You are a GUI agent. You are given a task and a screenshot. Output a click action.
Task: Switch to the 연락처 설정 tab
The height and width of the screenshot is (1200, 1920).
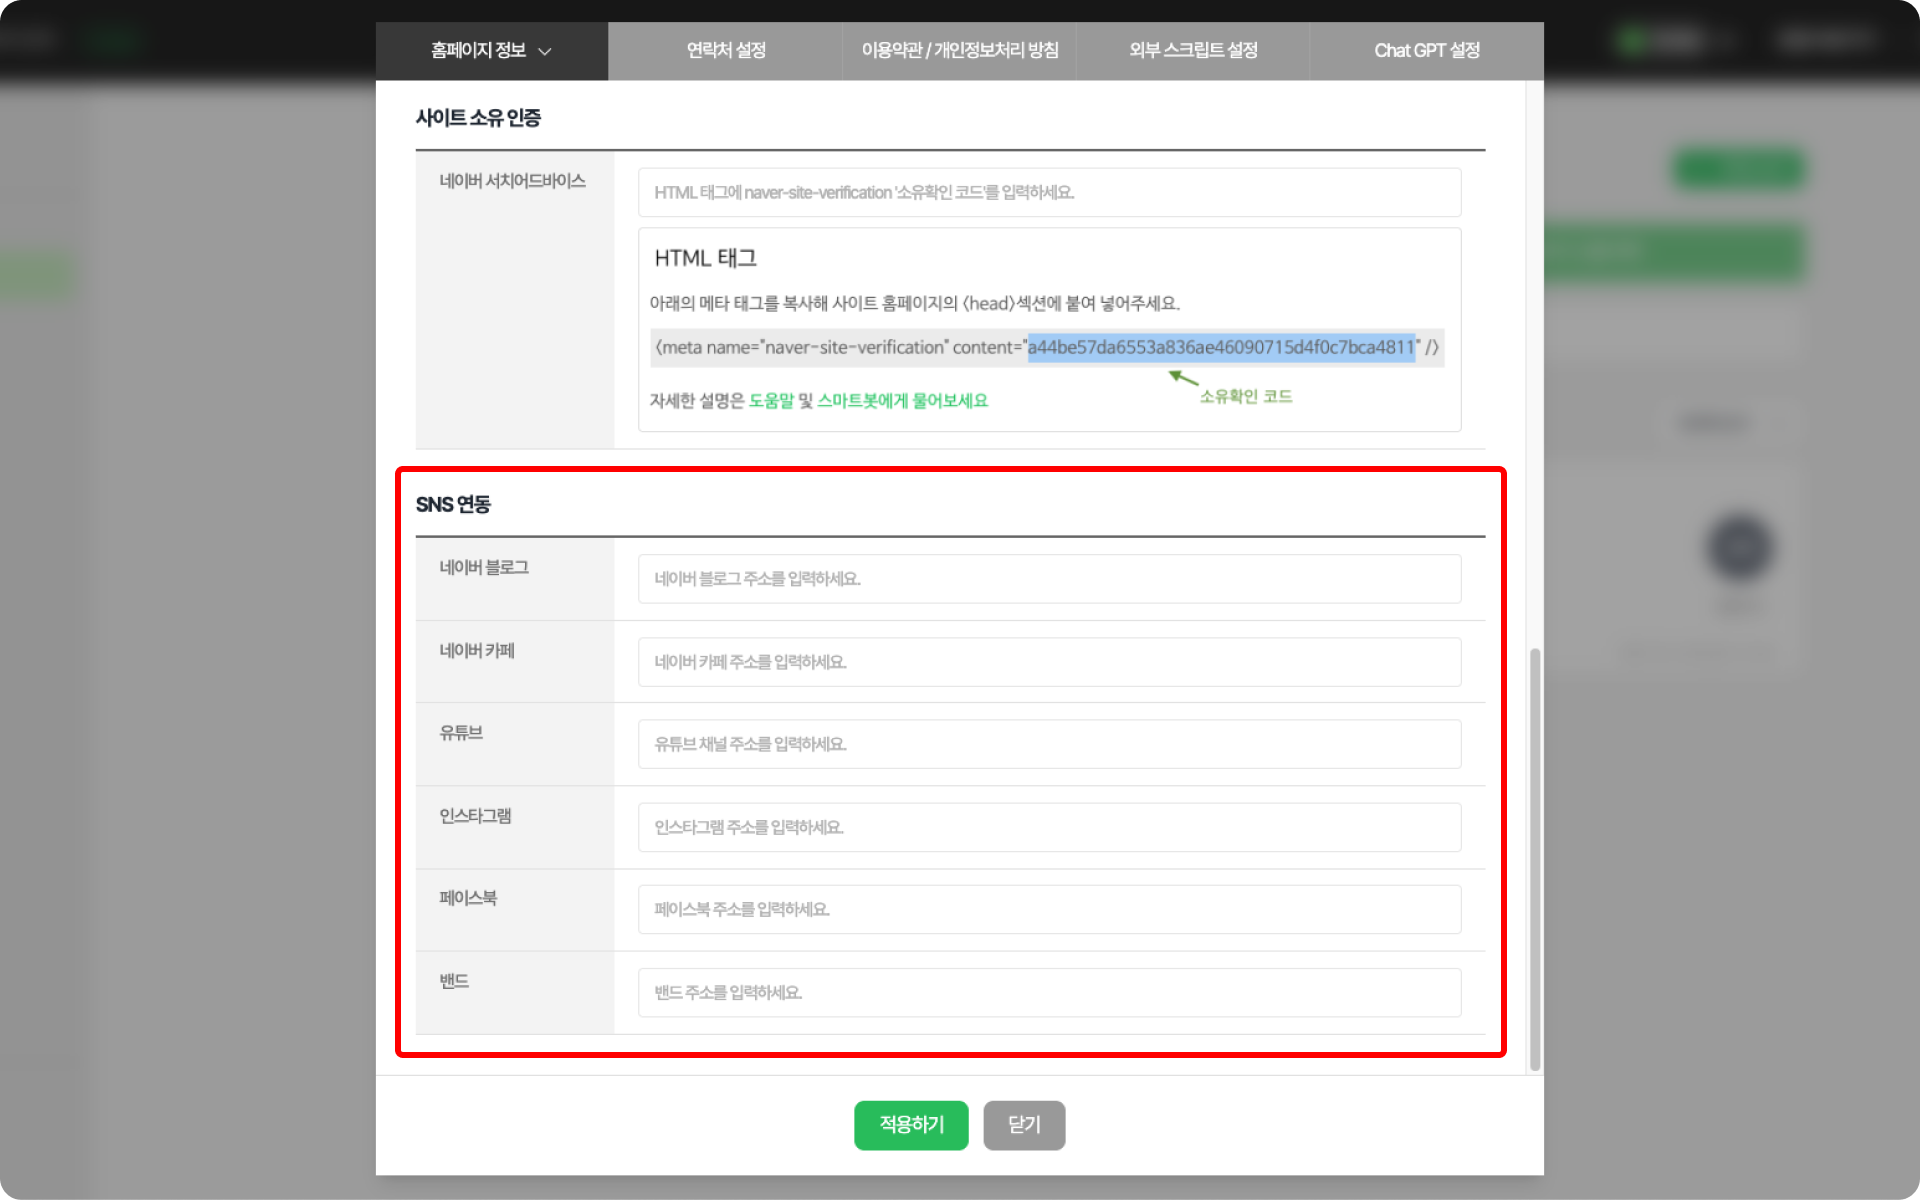(726, 50)
